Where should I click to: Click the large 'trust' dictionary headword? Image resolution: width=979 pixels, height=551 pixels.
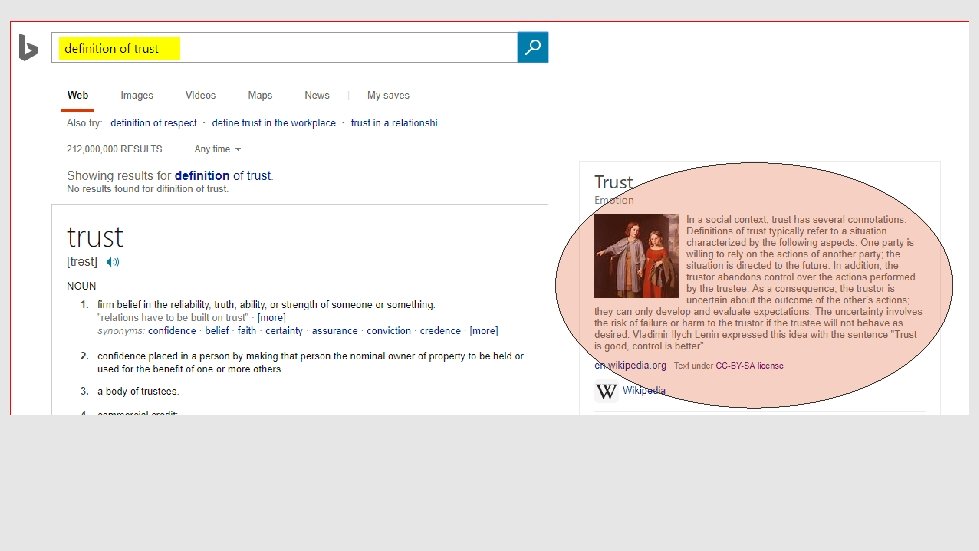tap(95, 237)
